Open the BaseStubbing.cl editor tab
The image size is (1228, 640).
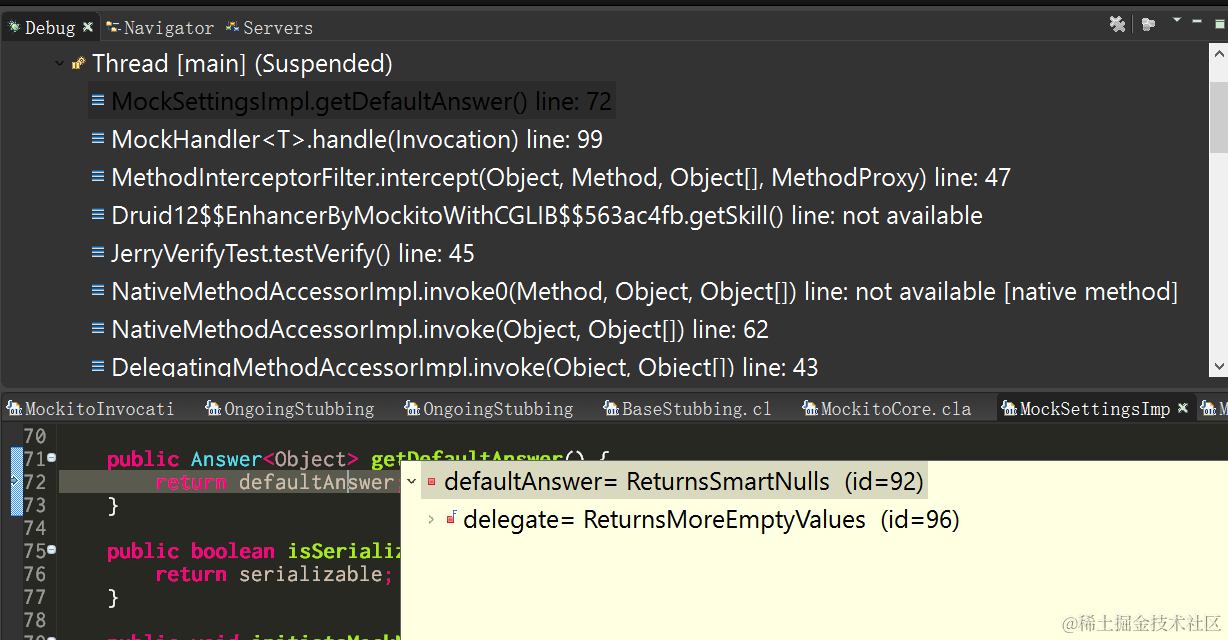click(x=687, y=409)
